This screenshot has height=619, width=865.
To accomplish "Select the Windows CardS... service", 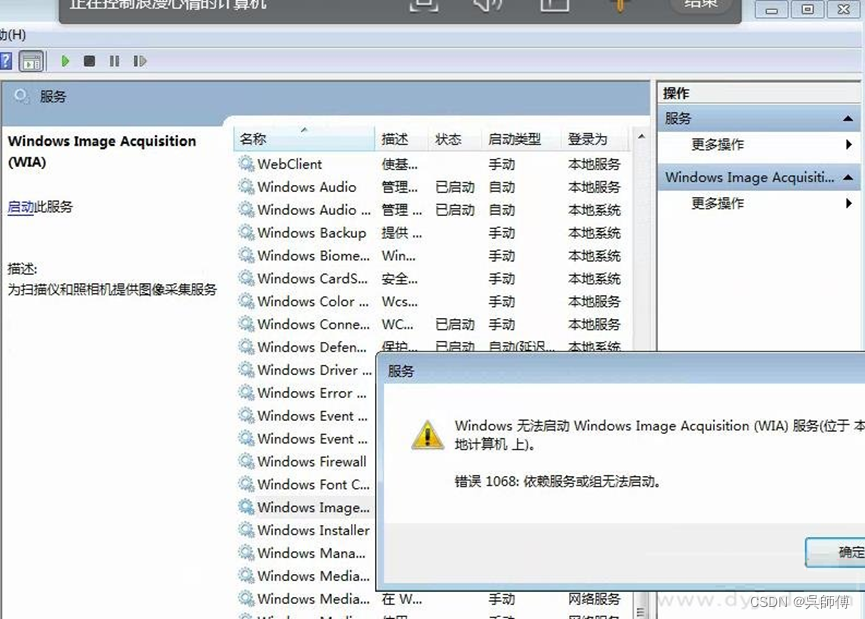I will [x=429, y=278].
